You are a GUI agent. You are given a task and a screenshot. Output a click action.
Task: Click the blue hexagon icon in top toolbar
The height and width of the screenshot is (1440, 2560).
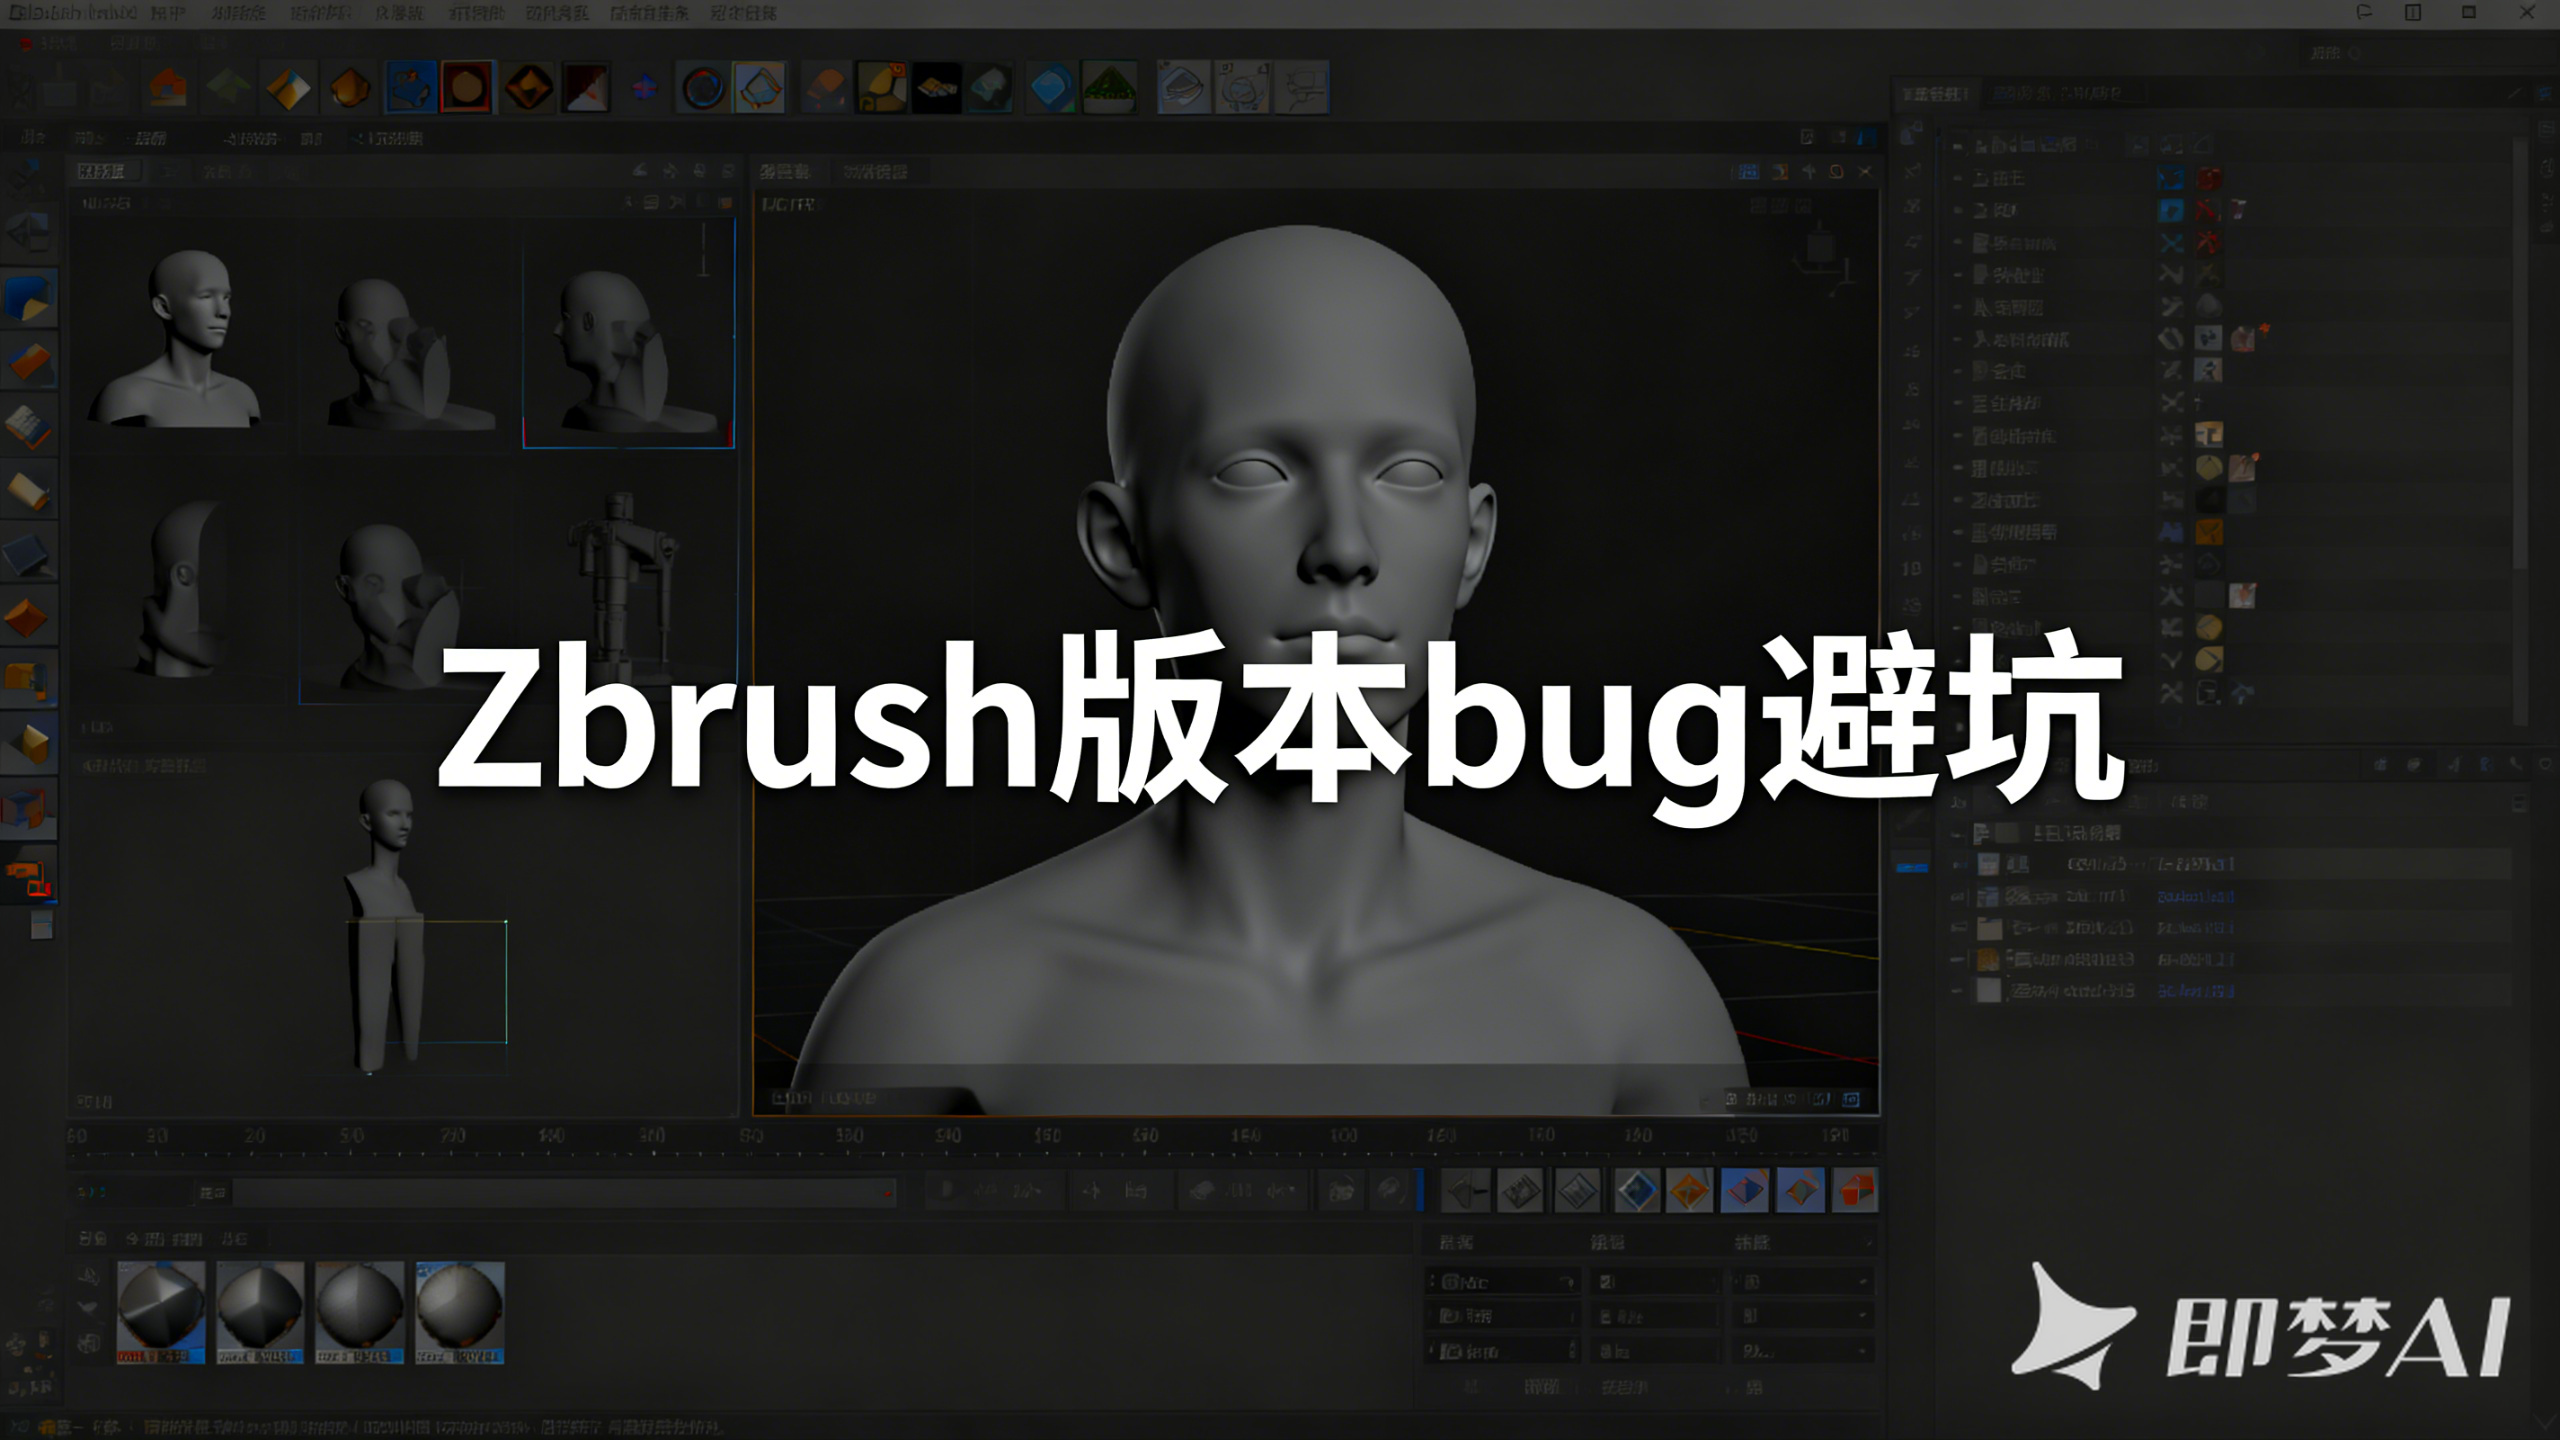[1051, 89]
